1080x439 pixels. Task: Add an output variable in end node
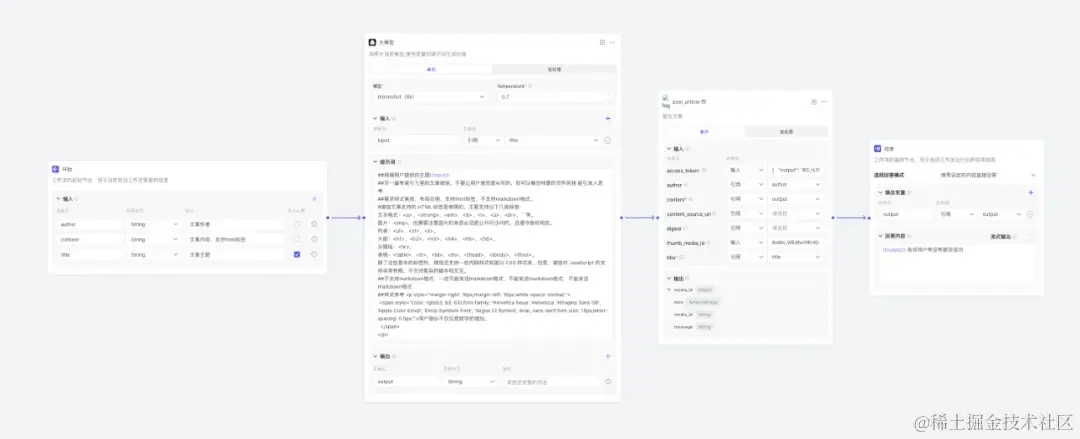point(1030,193)
